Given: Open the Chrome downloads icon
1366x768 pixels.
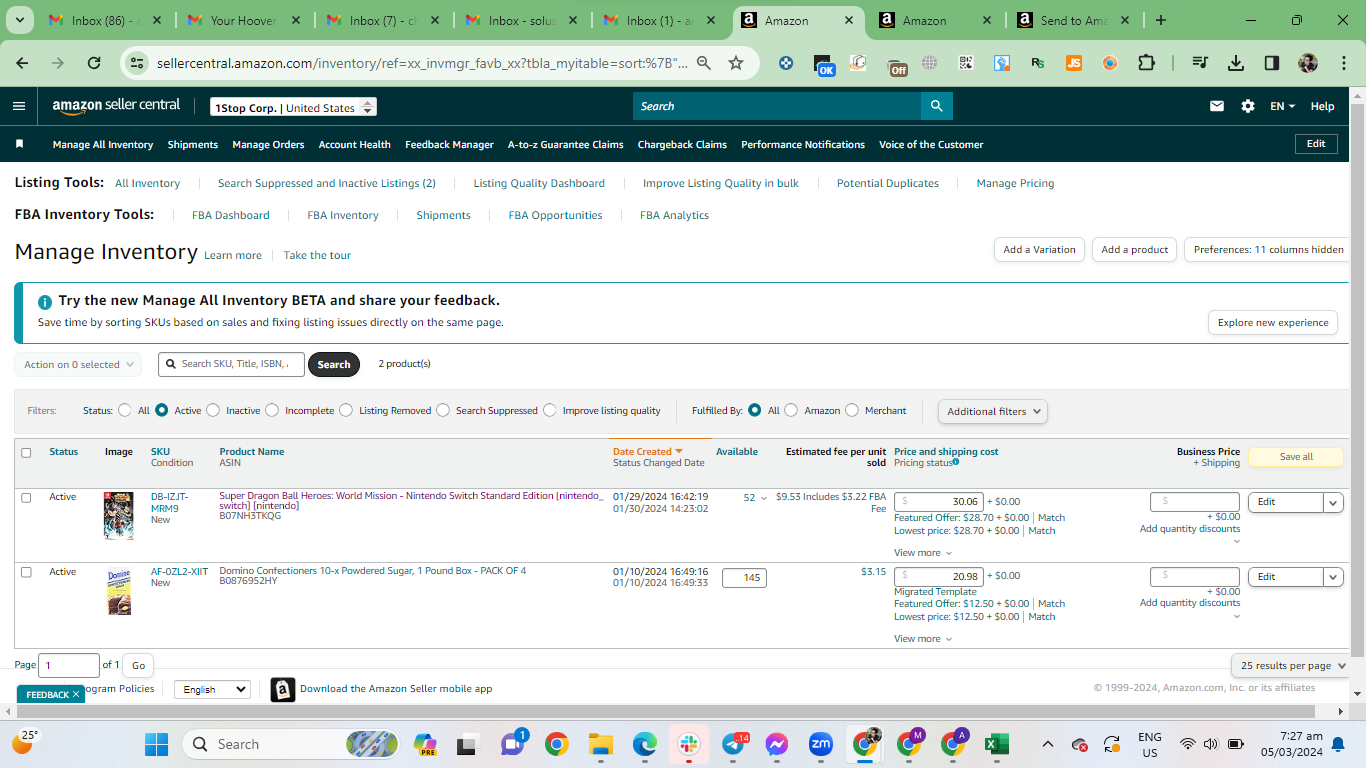Looking at the screenshot, I should (1236, 63).
